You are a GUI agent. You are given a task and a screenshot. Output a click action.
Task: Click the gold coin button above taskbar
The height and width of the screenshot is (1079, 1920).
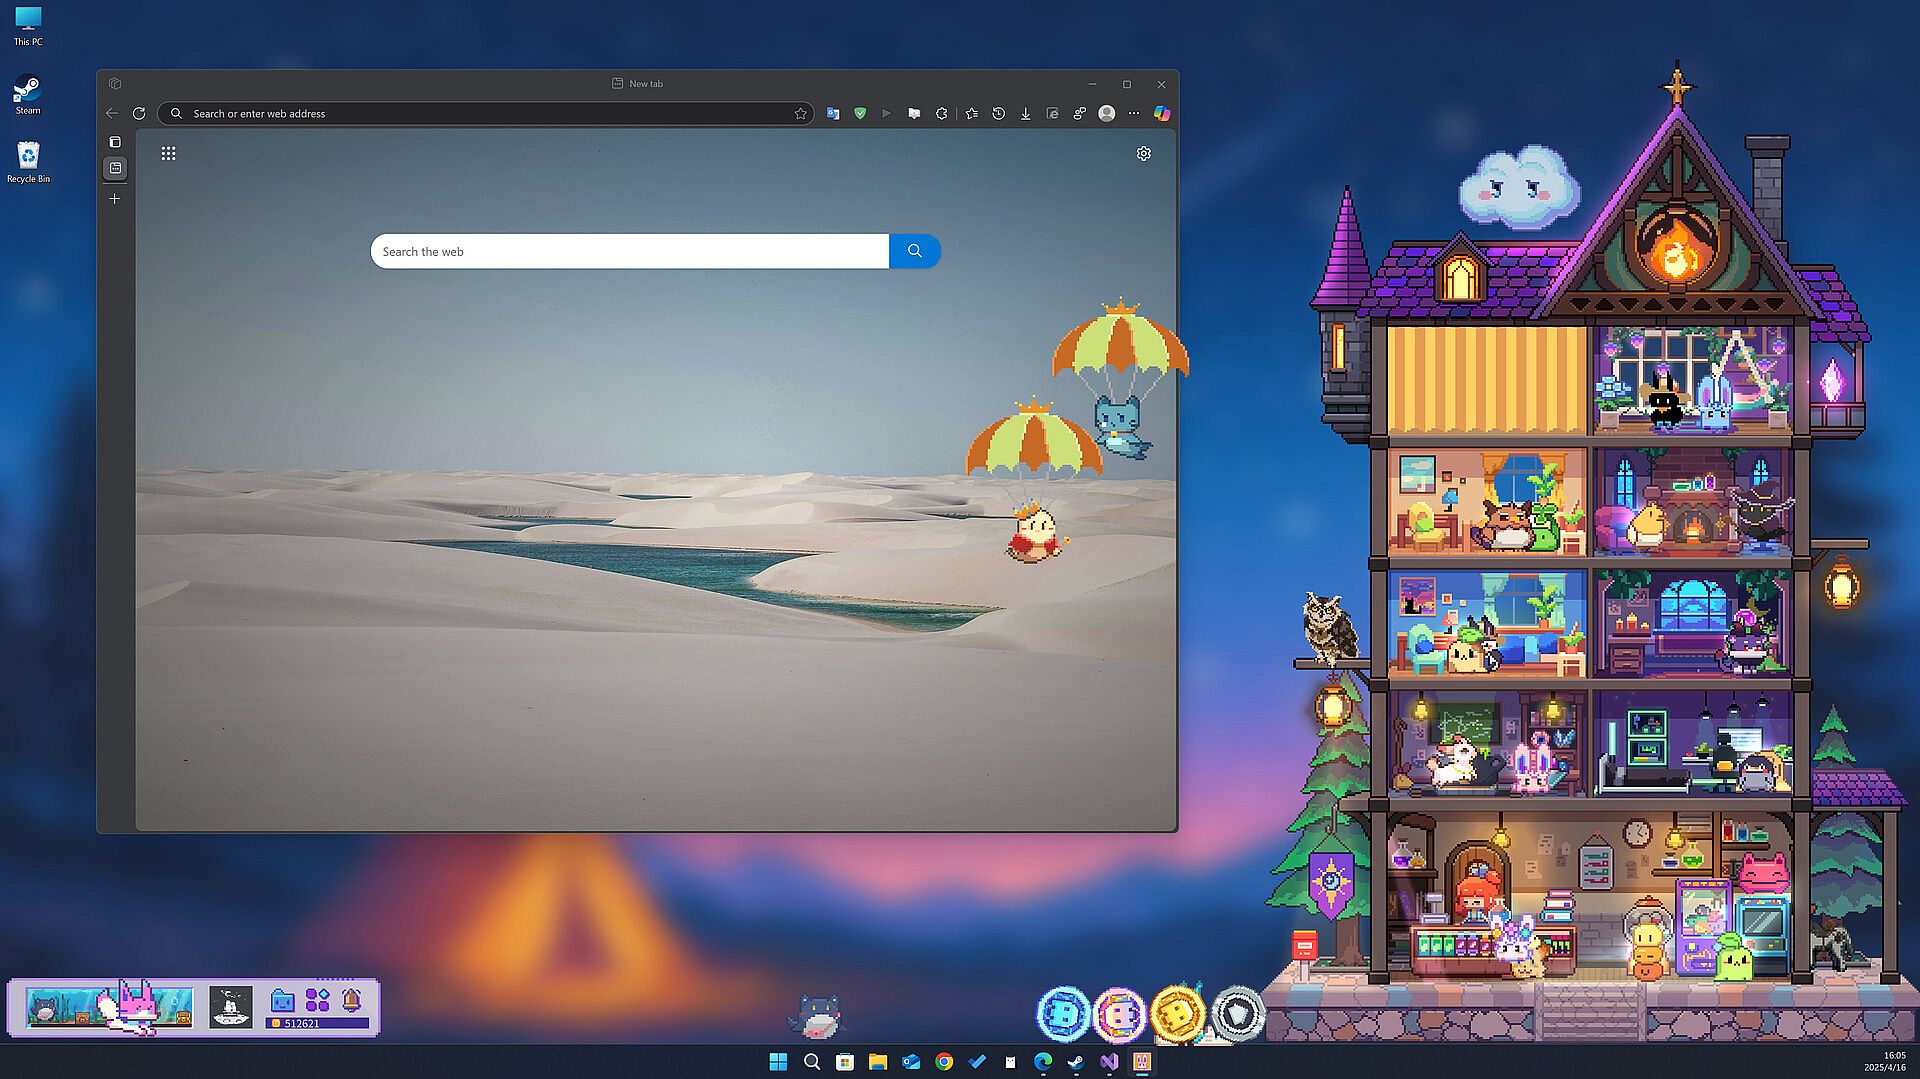pos(1177,1014)
